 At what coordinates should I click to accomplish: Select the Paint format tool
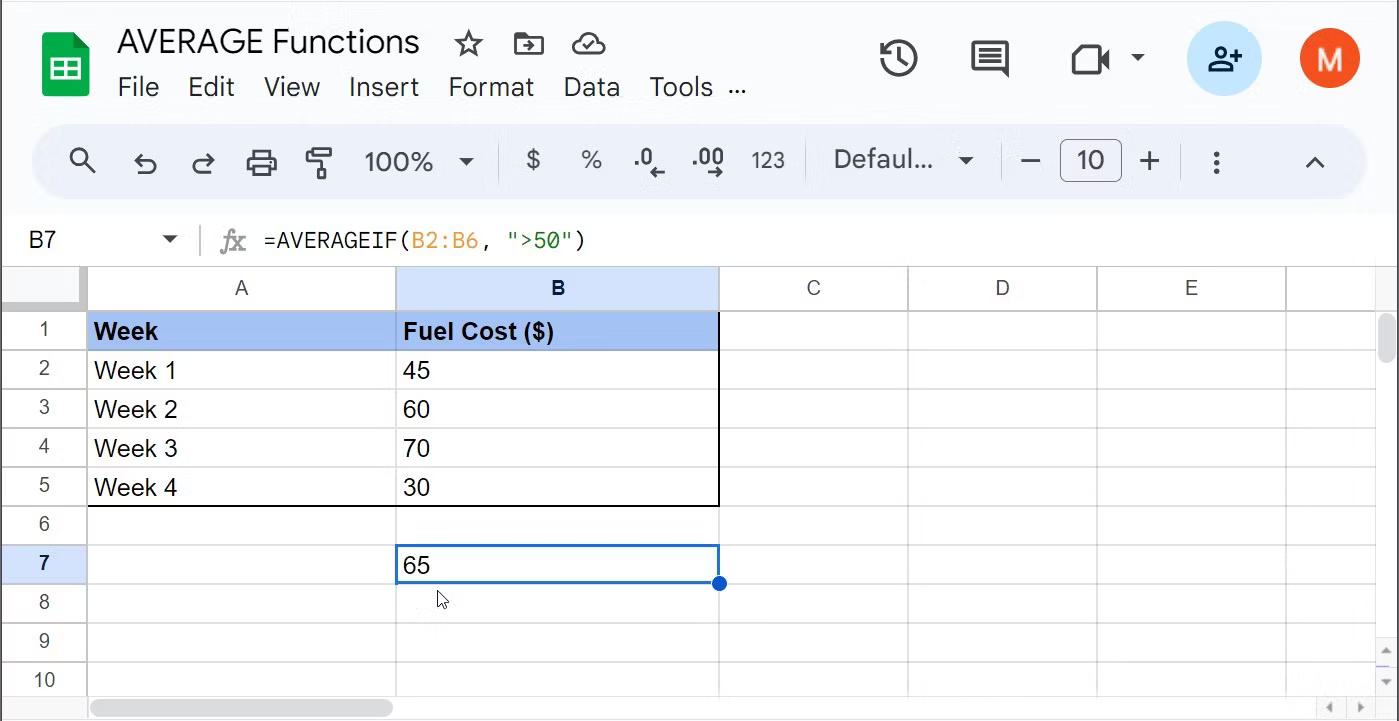pyautogui.click(x=319, y=161)
